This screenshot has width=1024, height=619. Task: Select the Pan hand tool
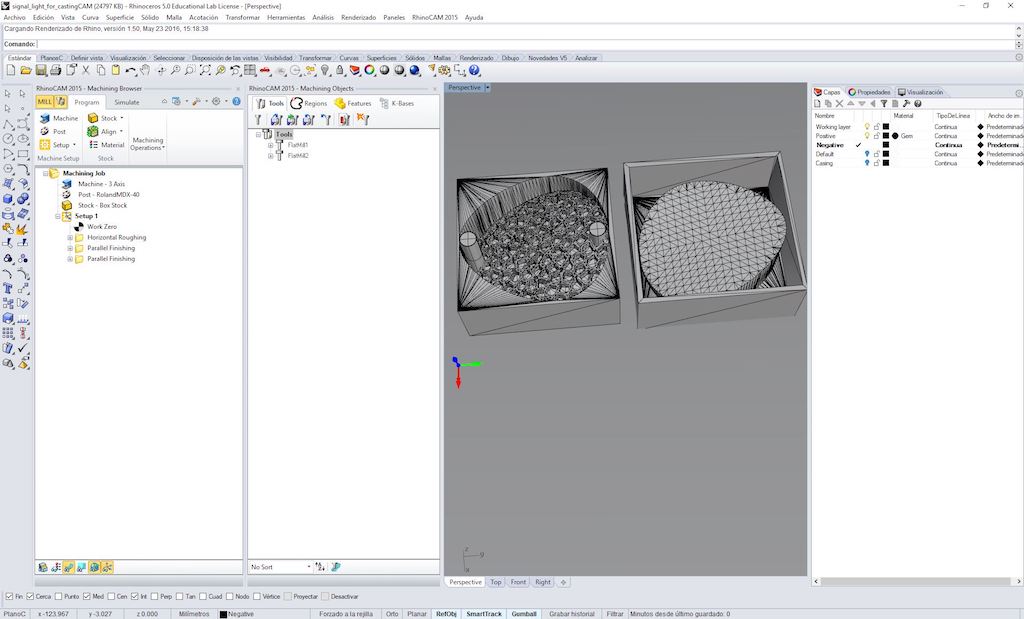coord(145,70)
